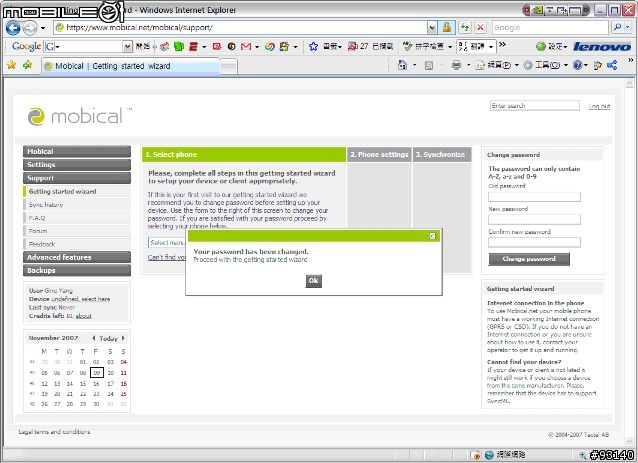638x463 pixels.
Task: Click the Stop loading red X icon
Action: (x=481, y=28)
